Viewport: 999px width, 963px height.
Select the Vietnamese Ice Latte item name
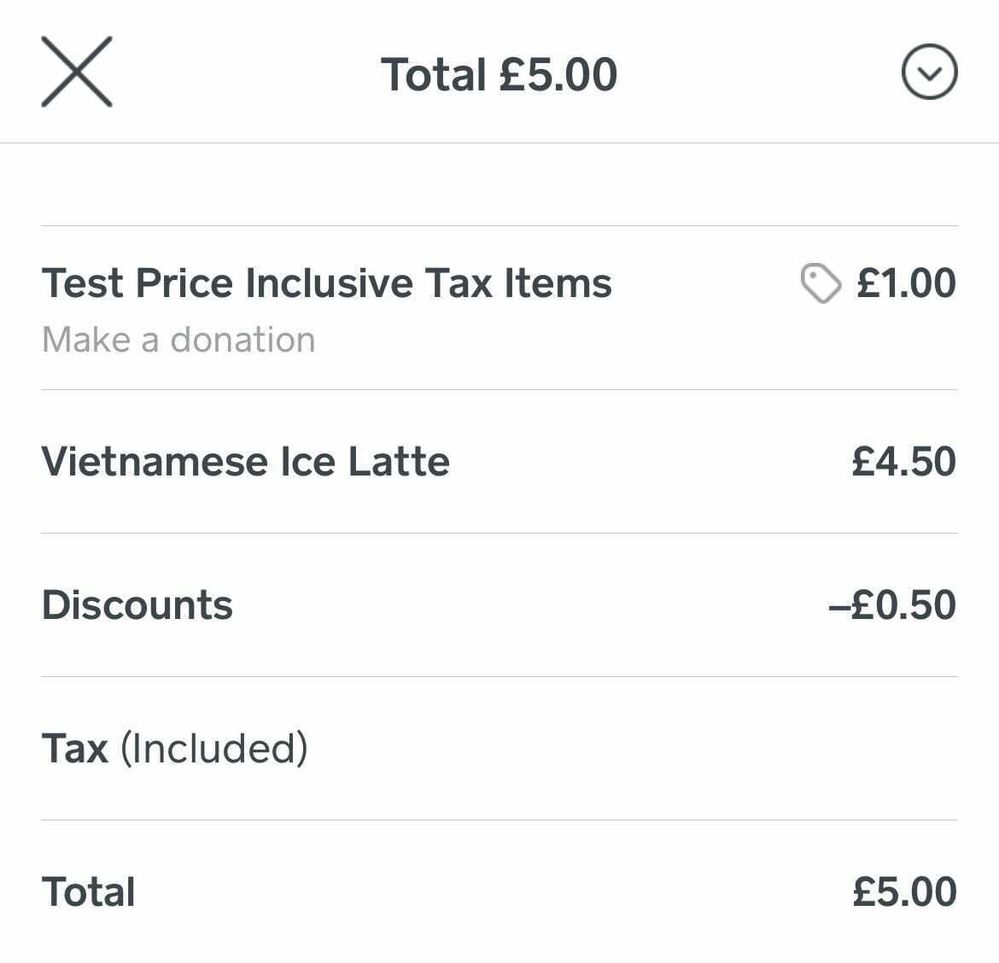click(245, 462)
